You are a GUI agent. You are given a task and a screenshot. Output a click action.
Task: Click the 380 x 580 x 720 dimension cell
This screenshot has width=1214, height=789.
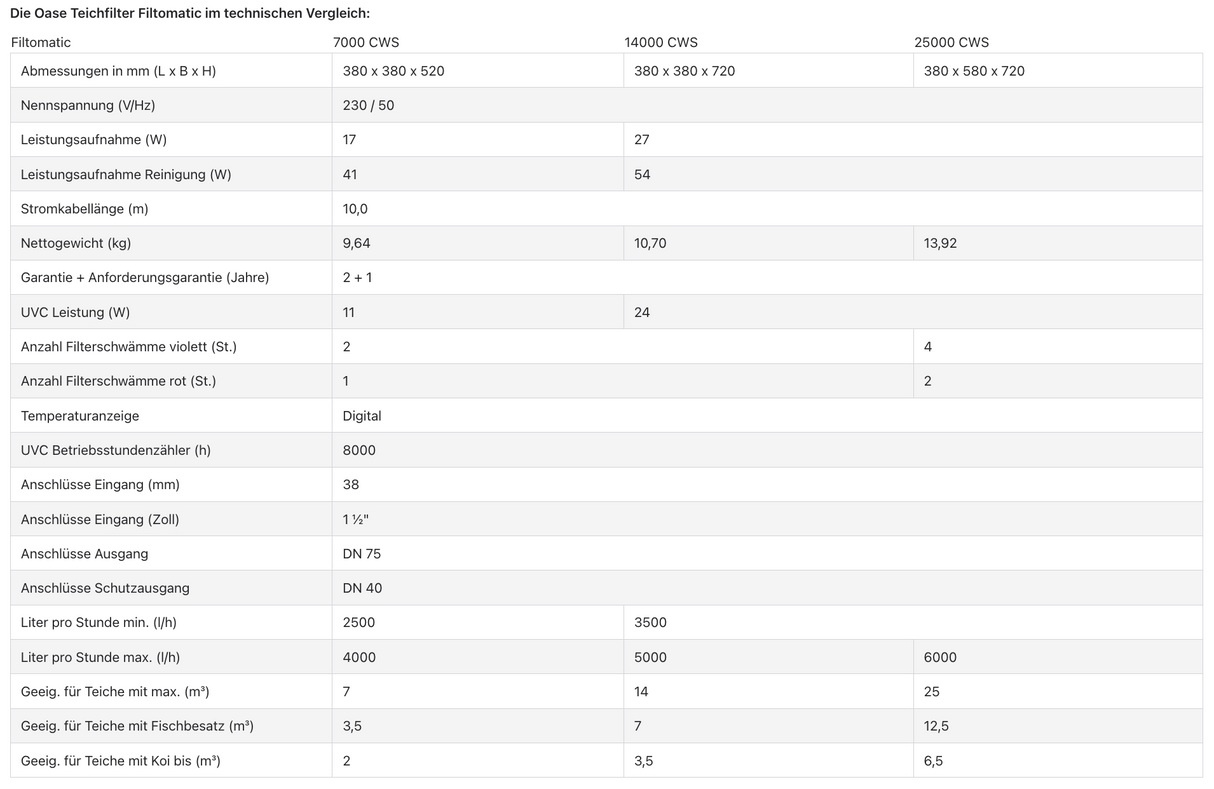click(974, 71)
